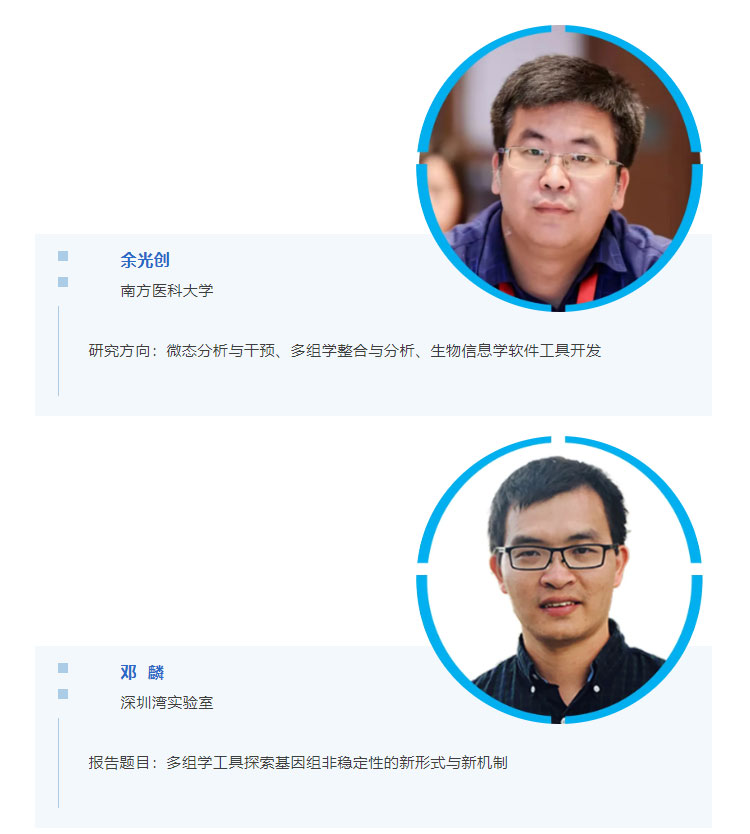The image size is (750, 834).
Task: Click the vertical divider line in 余光创's card
Action: click(x=59, y=351)
